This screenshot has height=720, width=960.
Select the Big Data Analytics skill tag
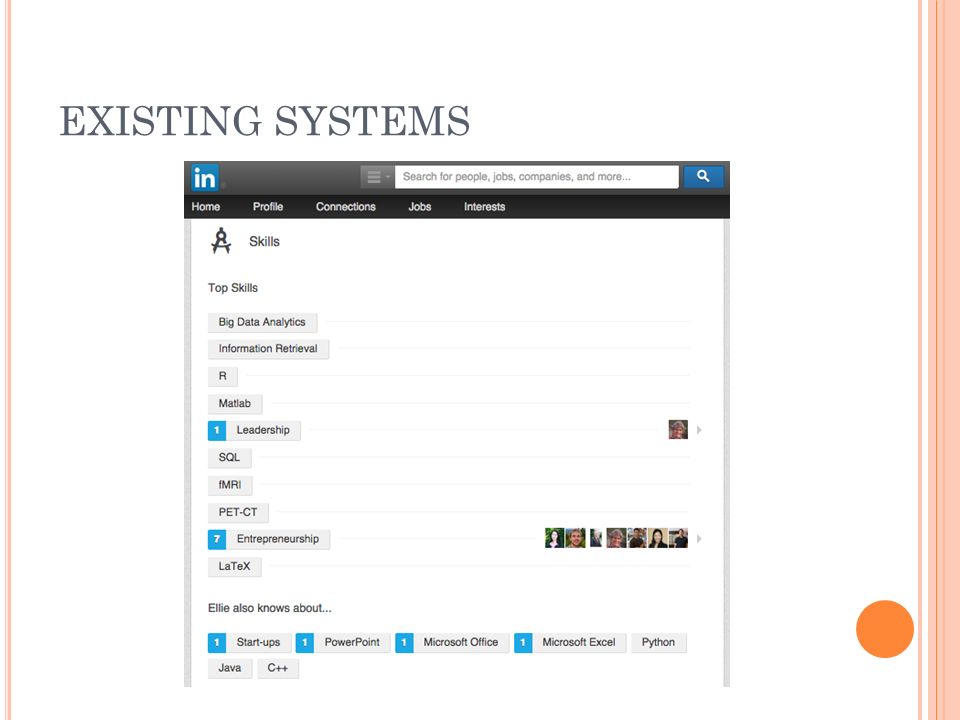[262, 322]
